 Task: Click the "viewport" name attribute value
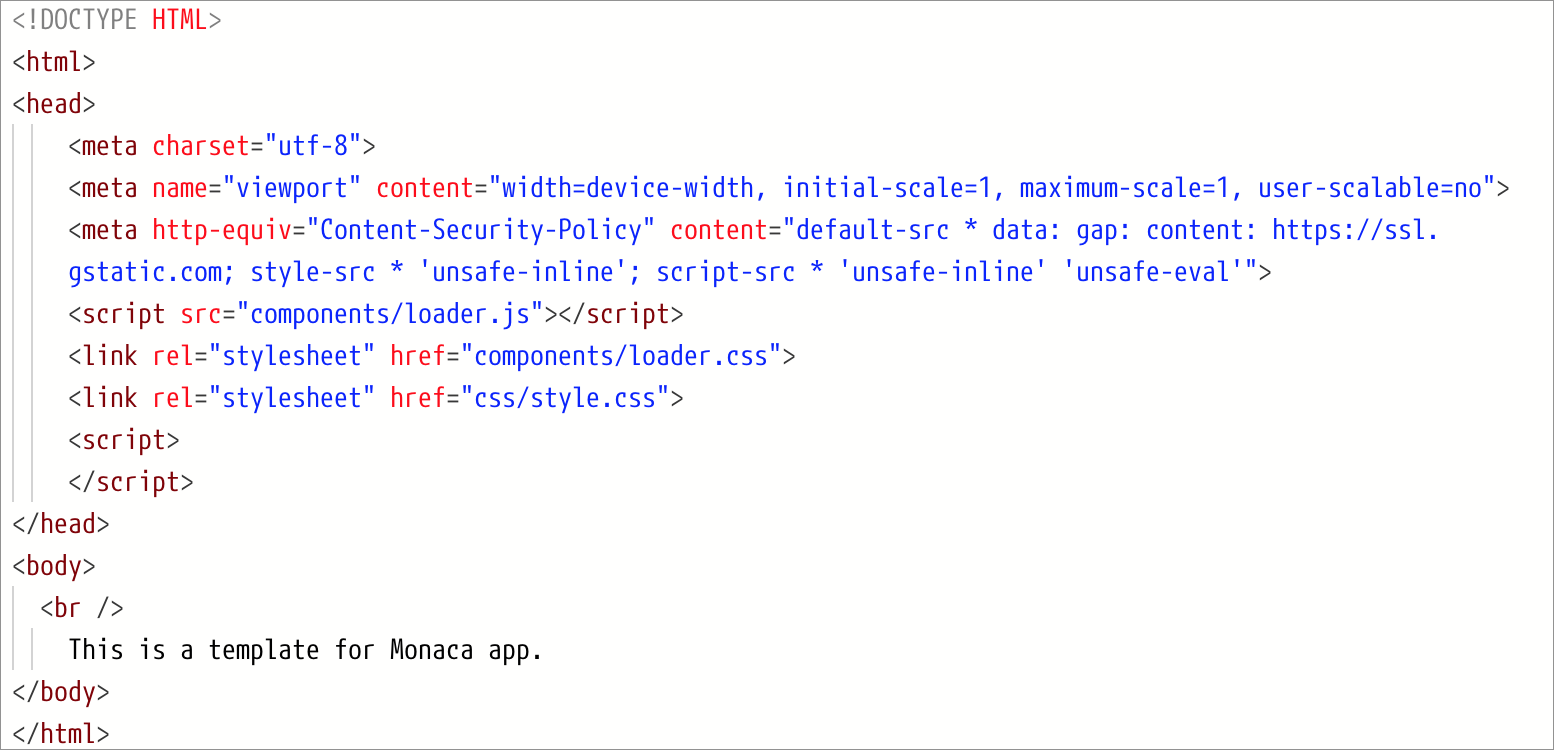pyautogui.click(x=292, y=188)
